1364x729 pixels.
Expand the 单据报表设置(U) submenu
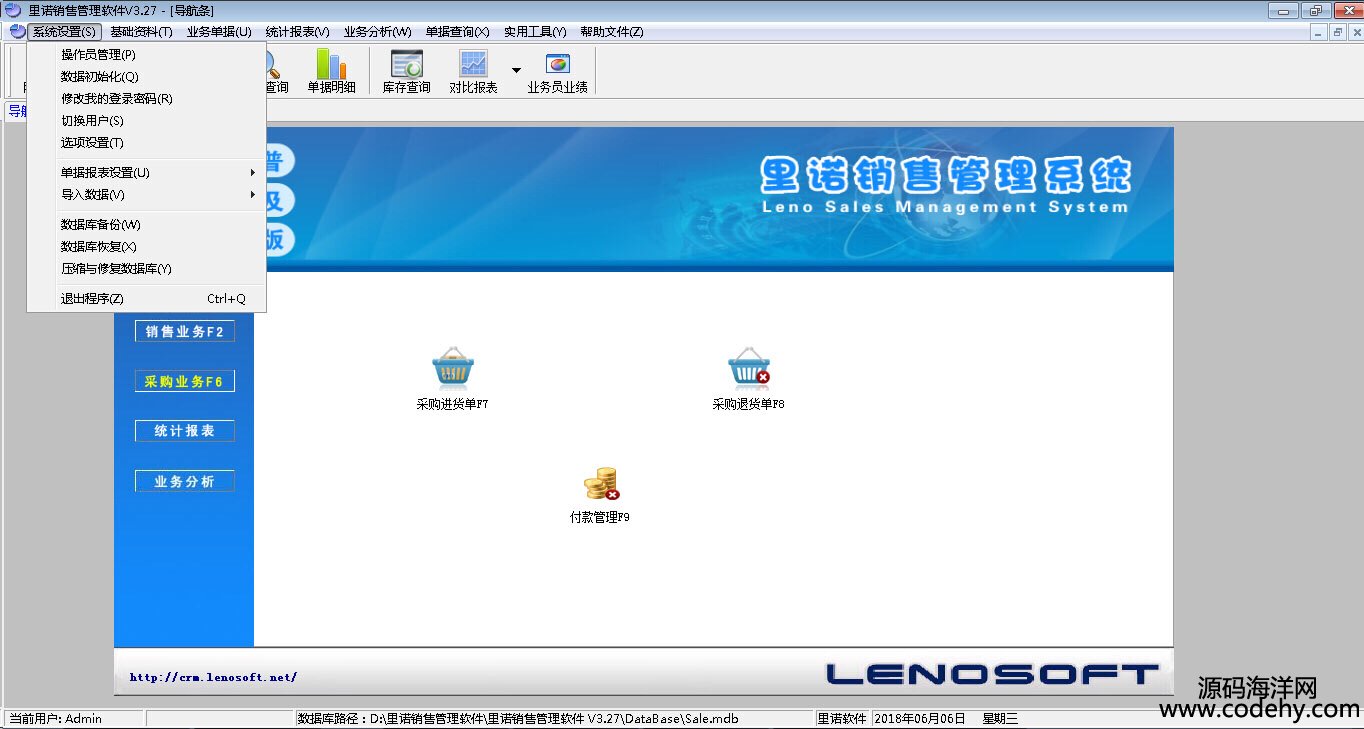point(147,173)
